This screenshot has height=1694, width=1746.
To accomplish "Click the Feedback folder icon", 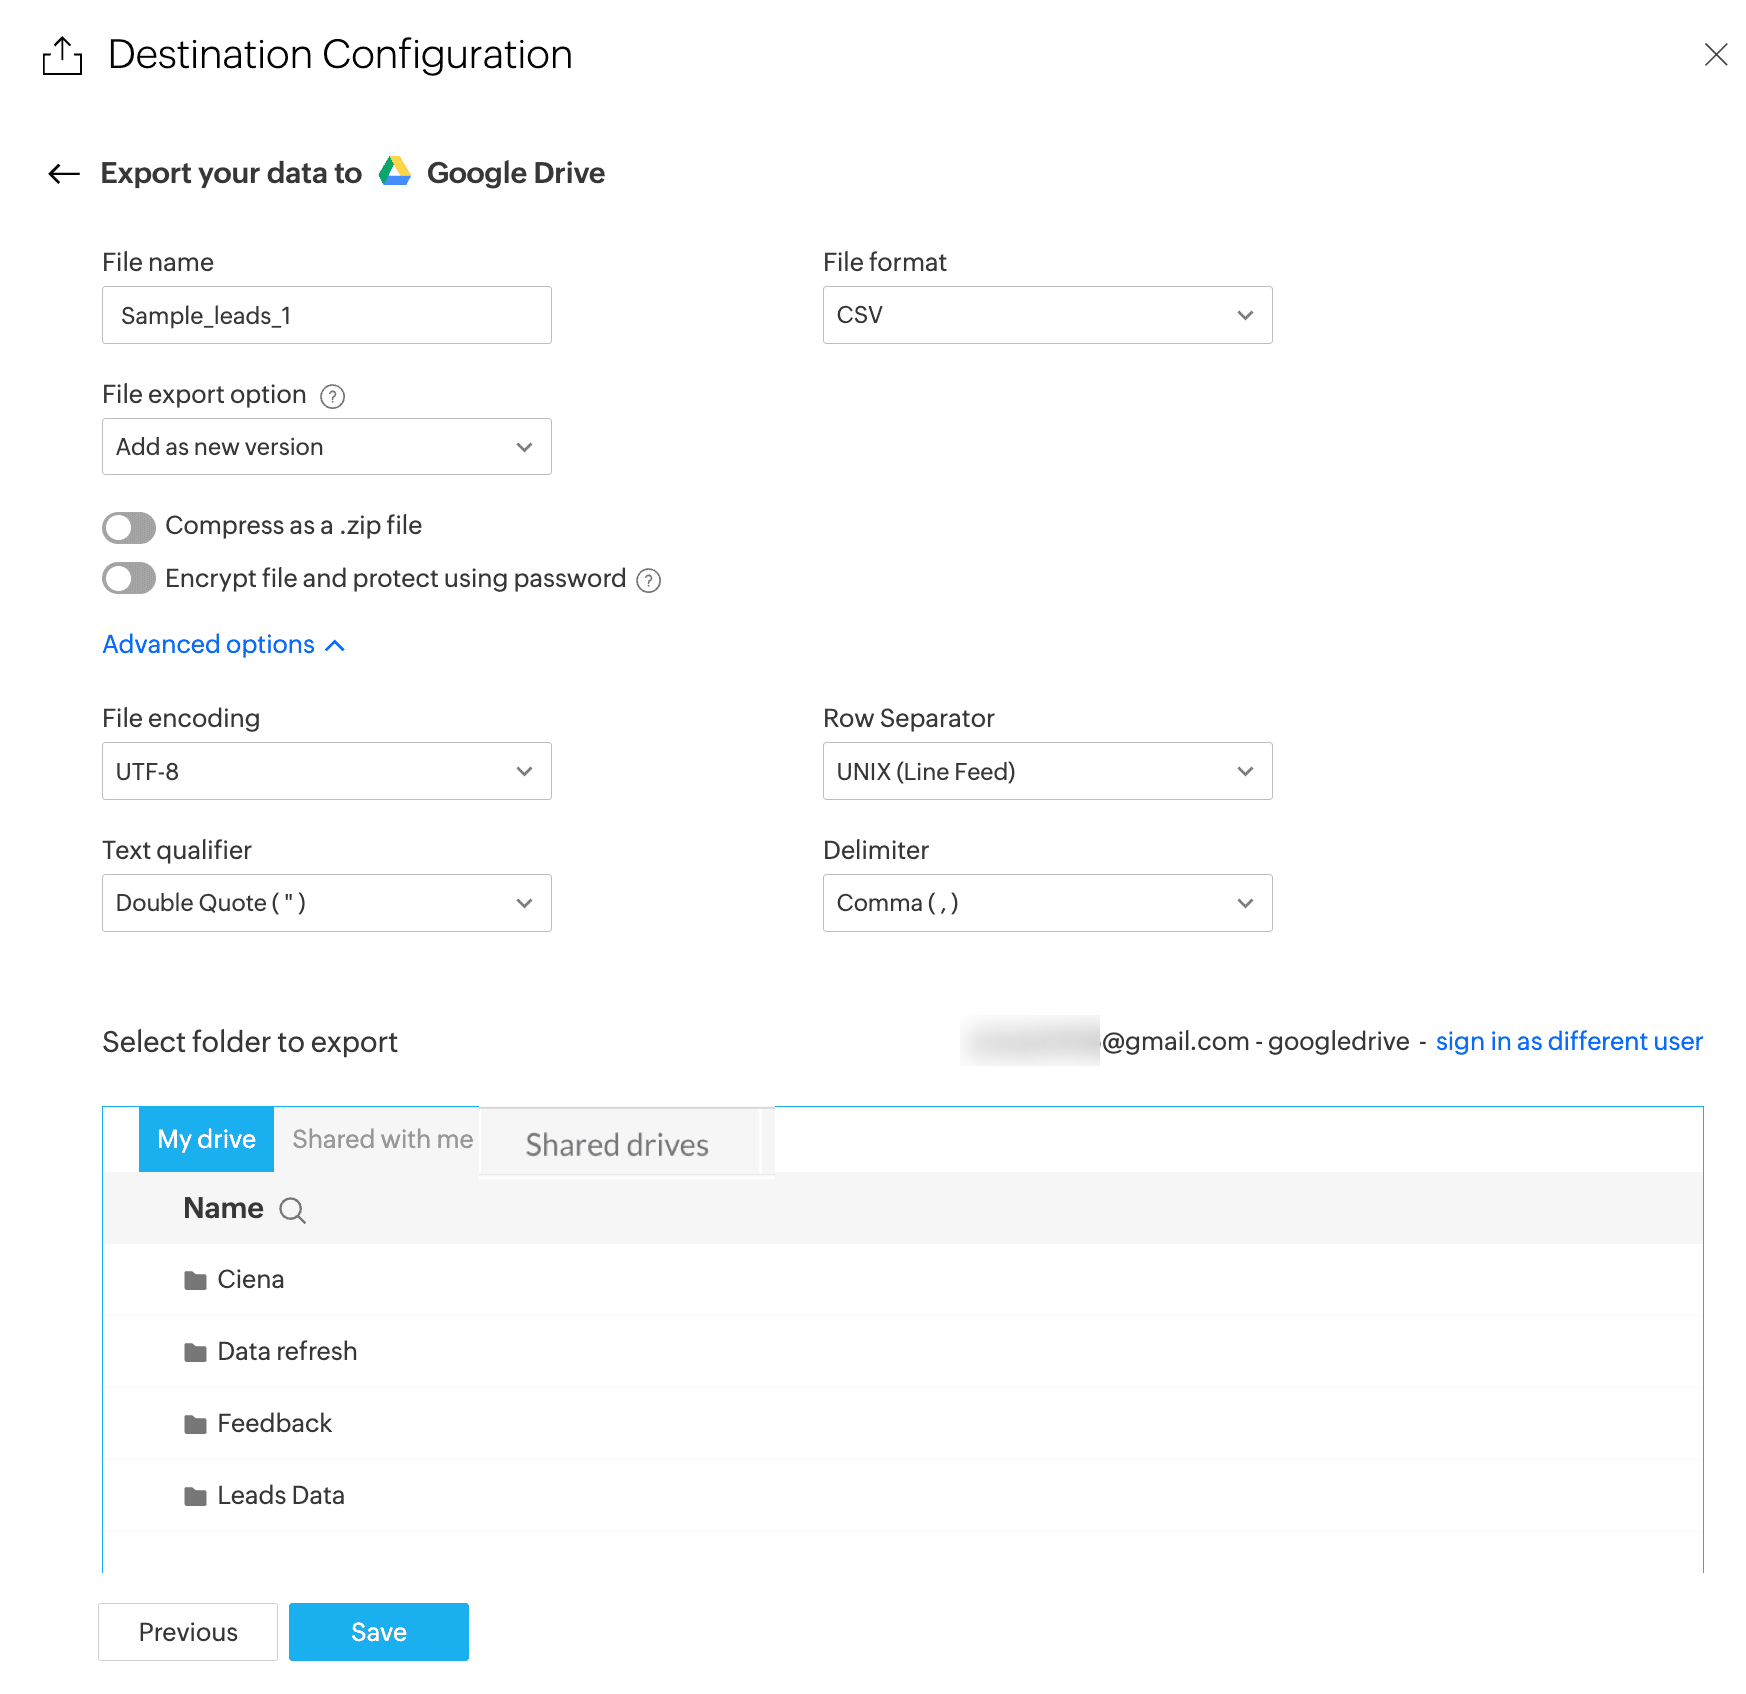I will click(195, 1425).
